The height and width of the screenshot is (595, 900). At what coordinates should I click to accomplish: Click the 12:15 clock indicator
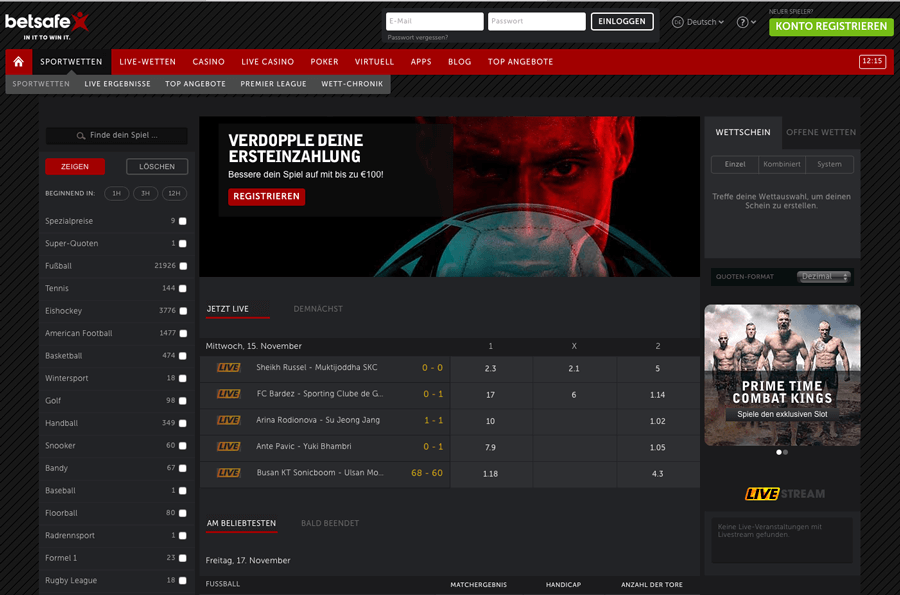point(872,61)
